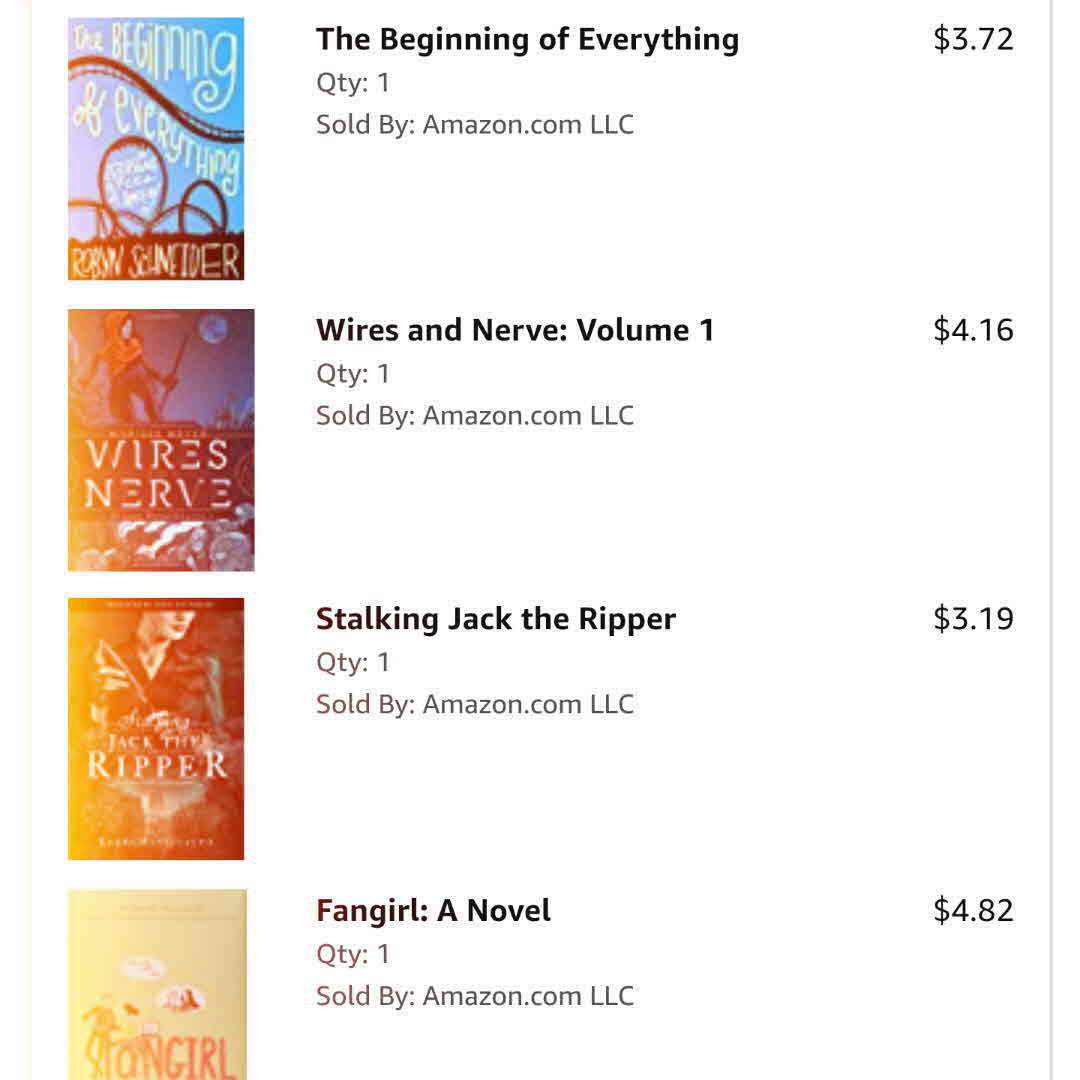Open 'The Beginning of Everything' title link
1080x1080 pixels.
click(x=527, y=39)
